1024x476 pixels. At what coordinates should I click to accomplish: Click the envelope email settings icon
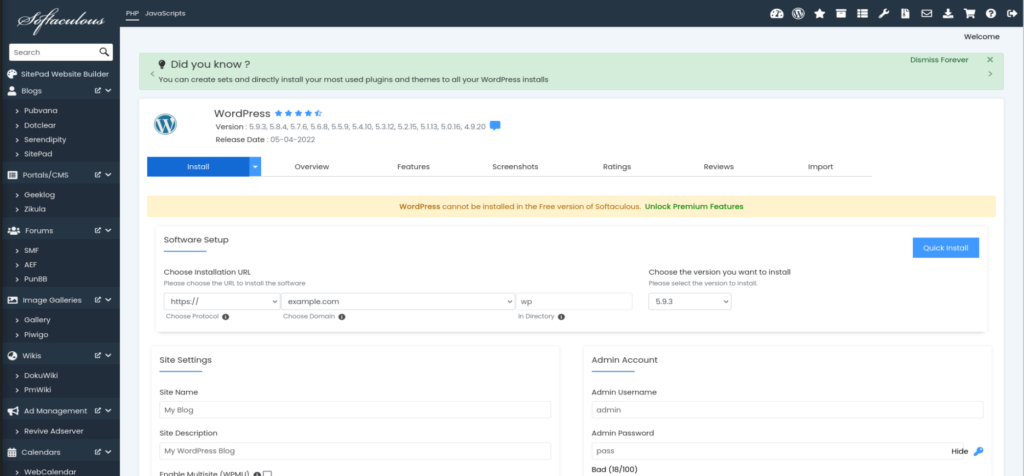pos(927,14)
